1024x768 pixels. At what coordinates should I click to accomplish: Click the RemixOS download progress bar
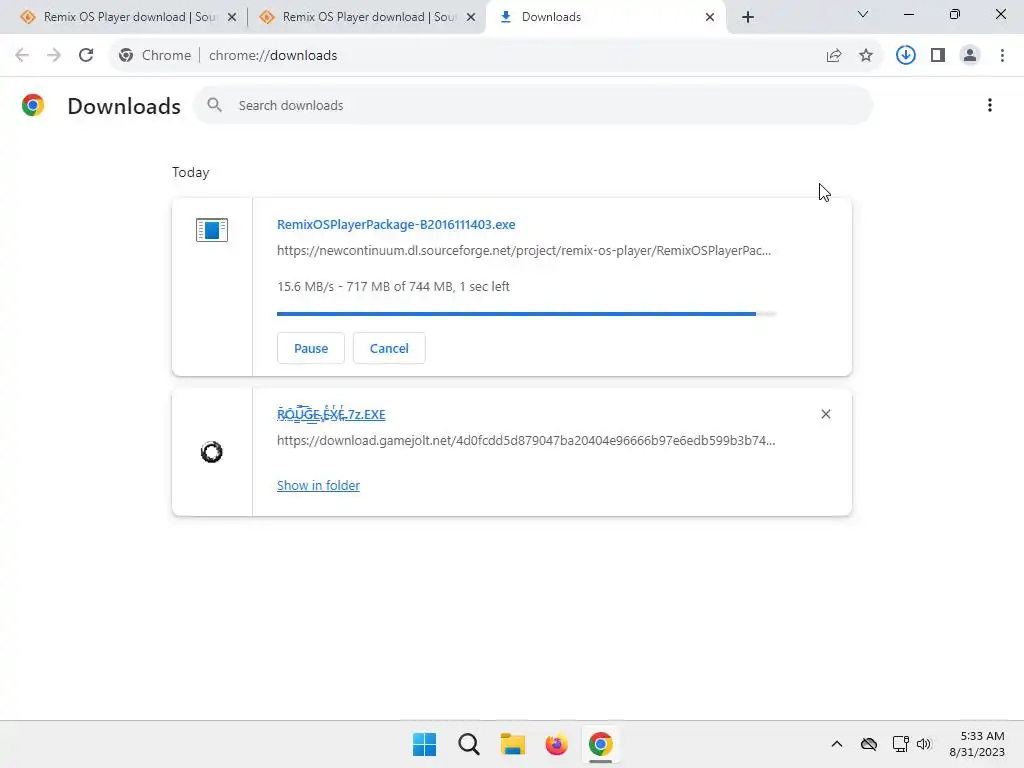(526, 314)
